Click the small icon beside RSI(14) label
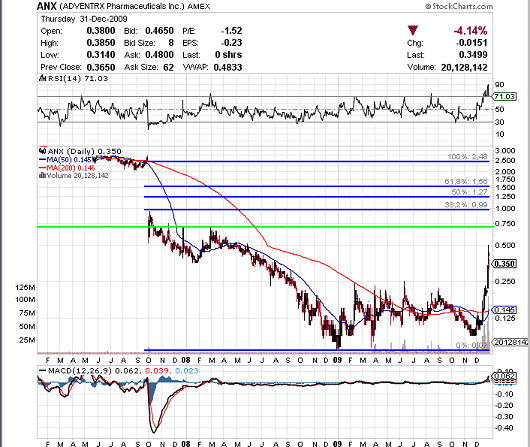The image size is (530, 447). (42, 78)
